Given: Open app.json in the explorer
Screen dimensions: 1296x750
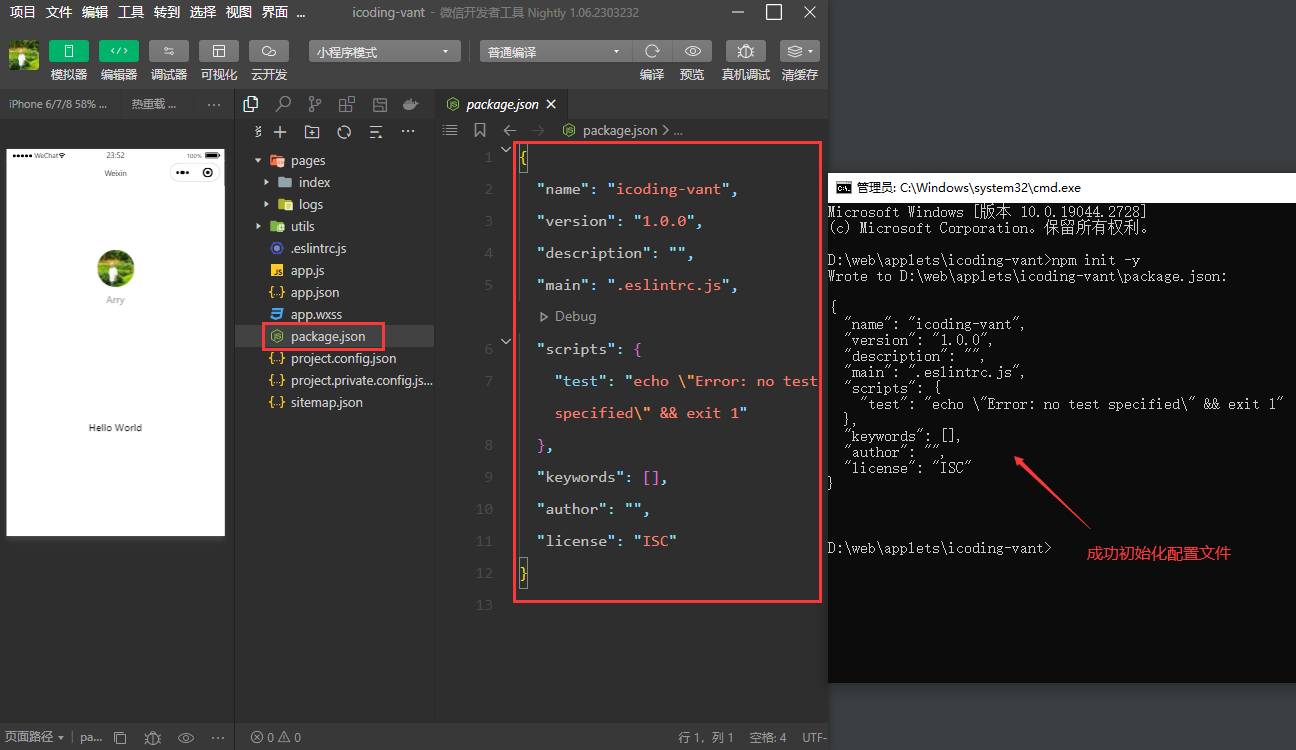Looking at the screenshot, I should coord(314,292).
